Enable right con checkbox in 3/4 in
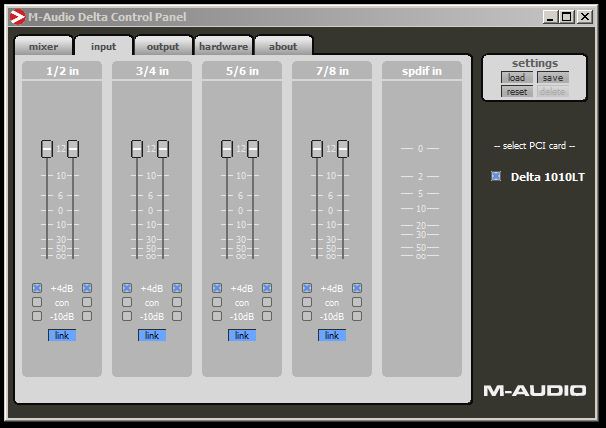The width and height of the screenshot is (606, 428). [177, 302]
